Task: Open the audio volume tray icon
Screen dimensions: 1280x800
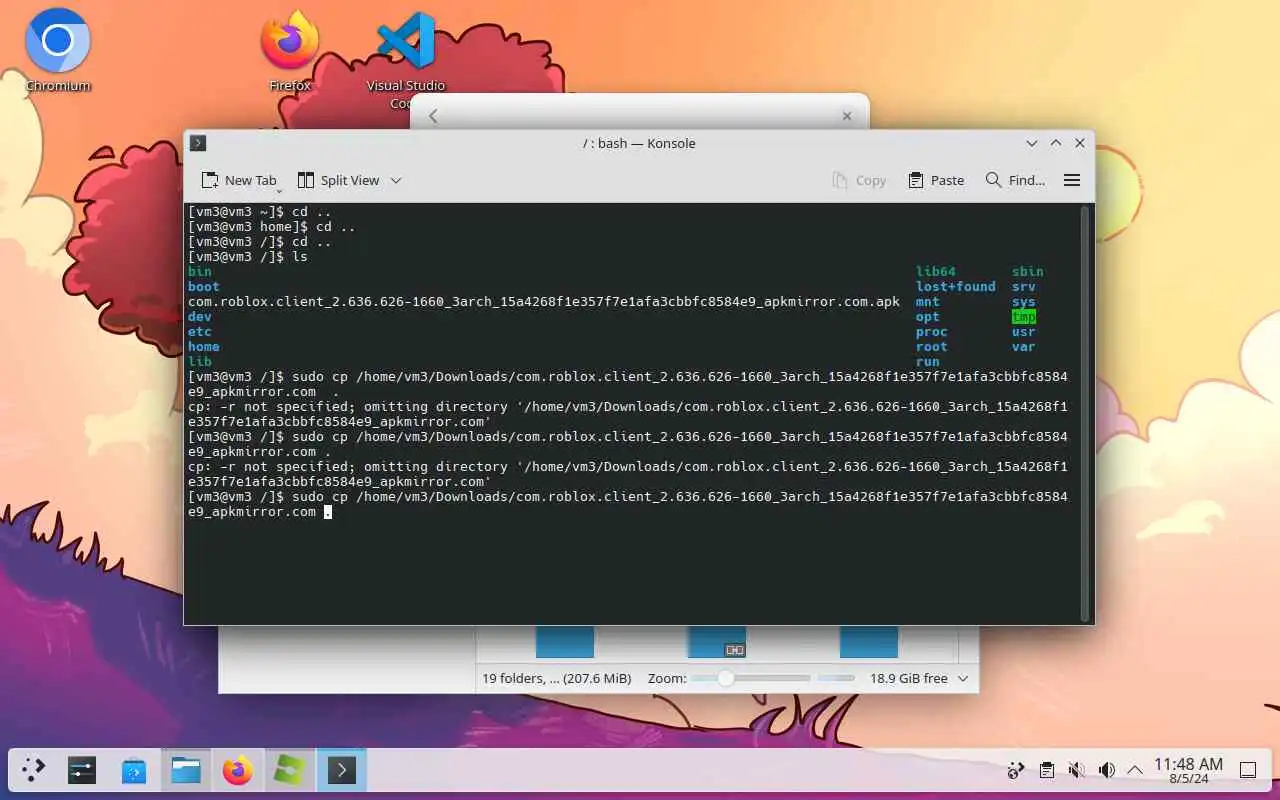Action: coord(1106,770)
